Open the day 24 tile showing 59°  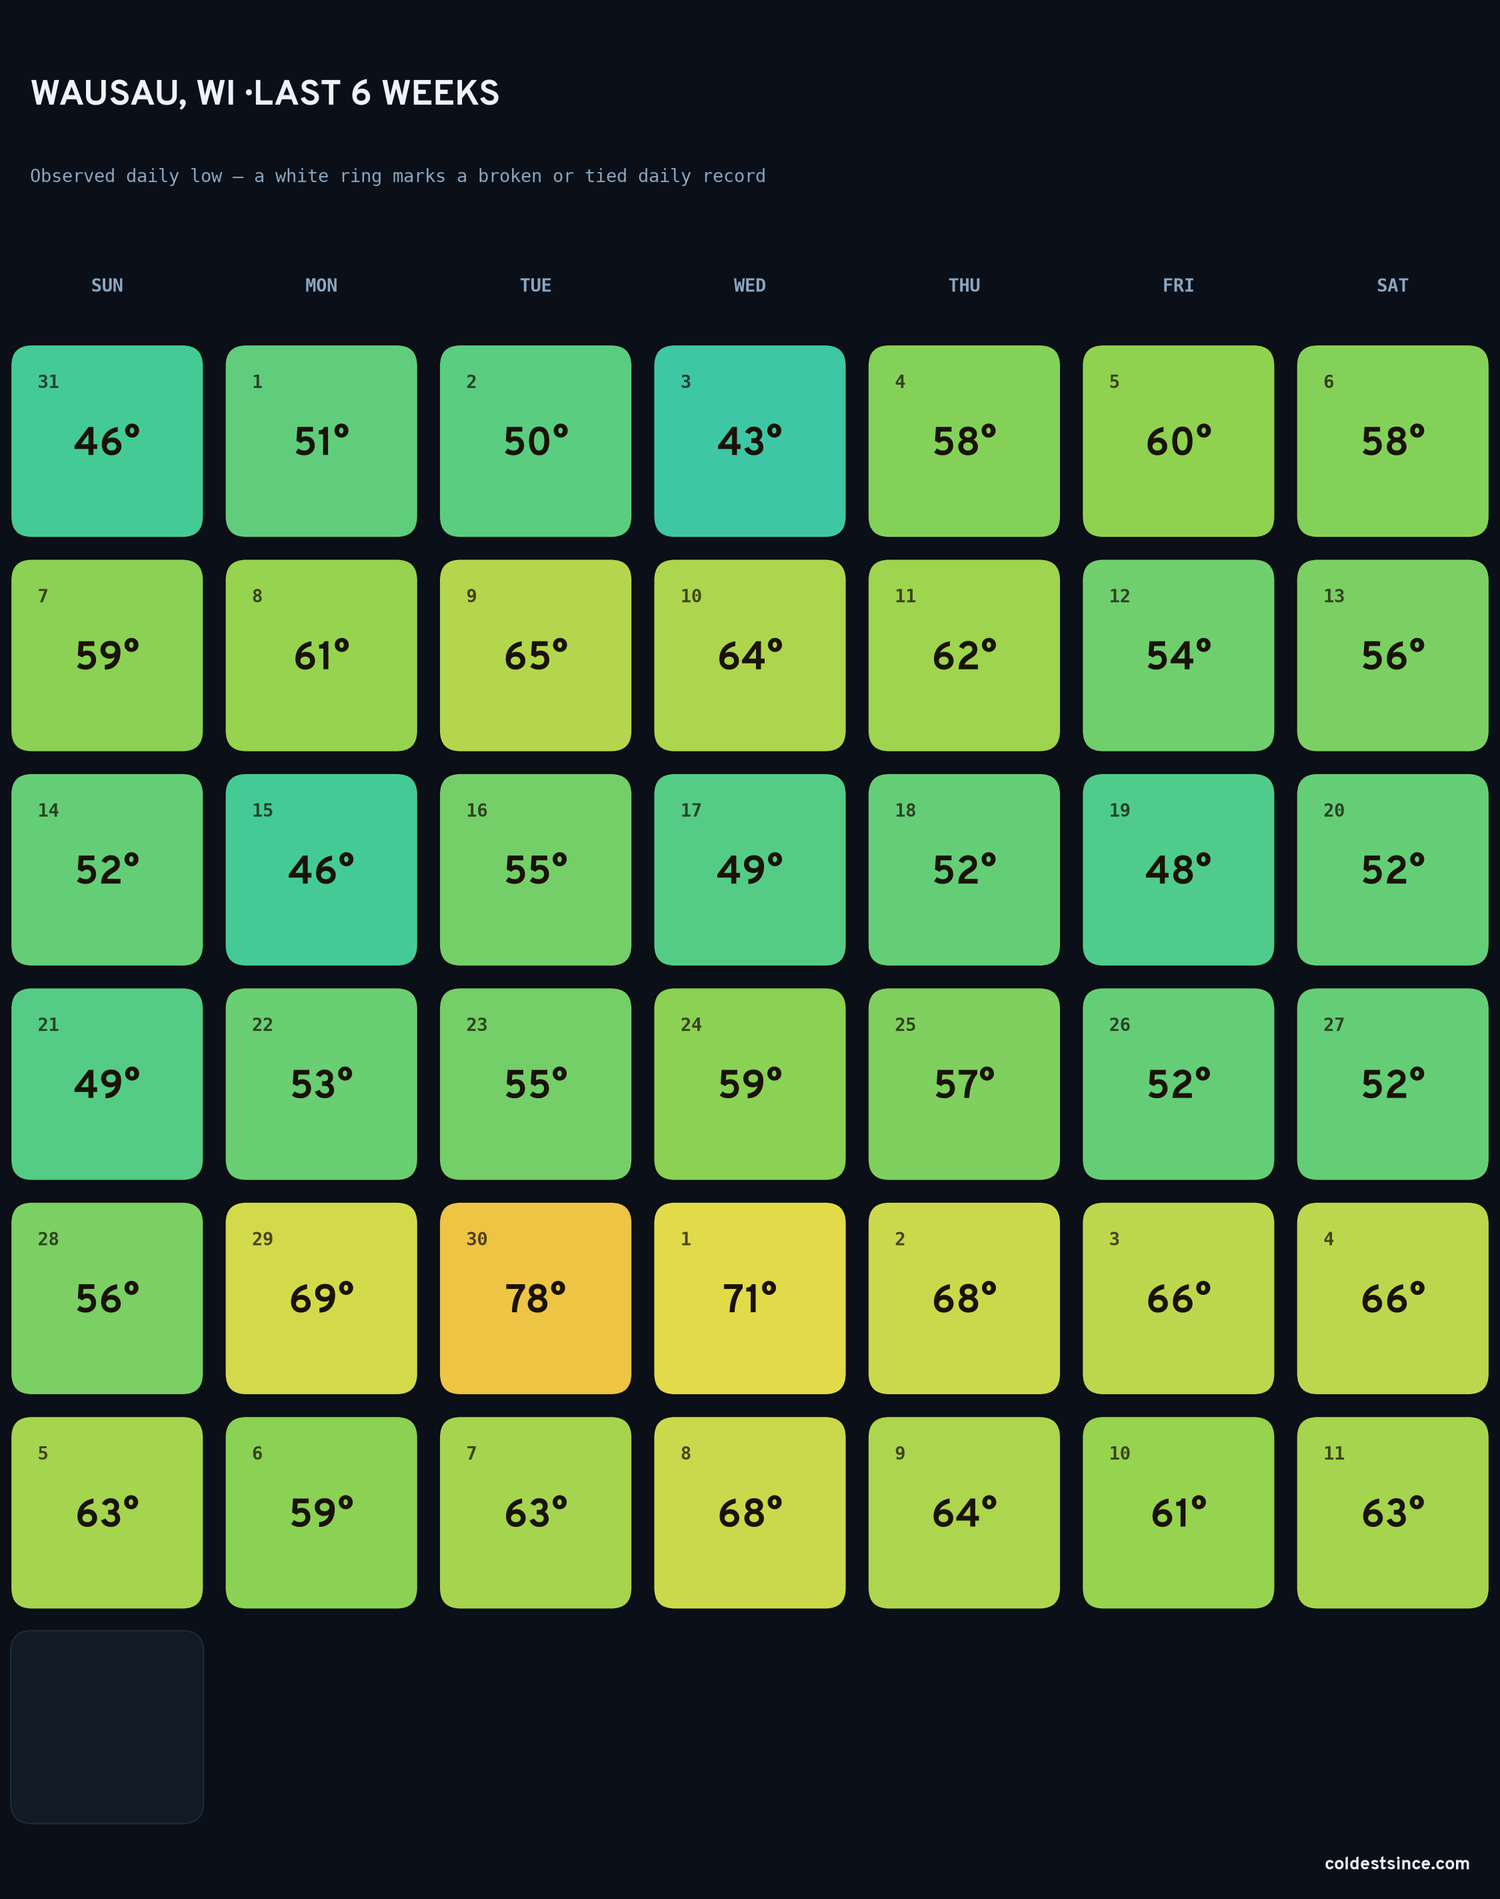coord(749,1084)
